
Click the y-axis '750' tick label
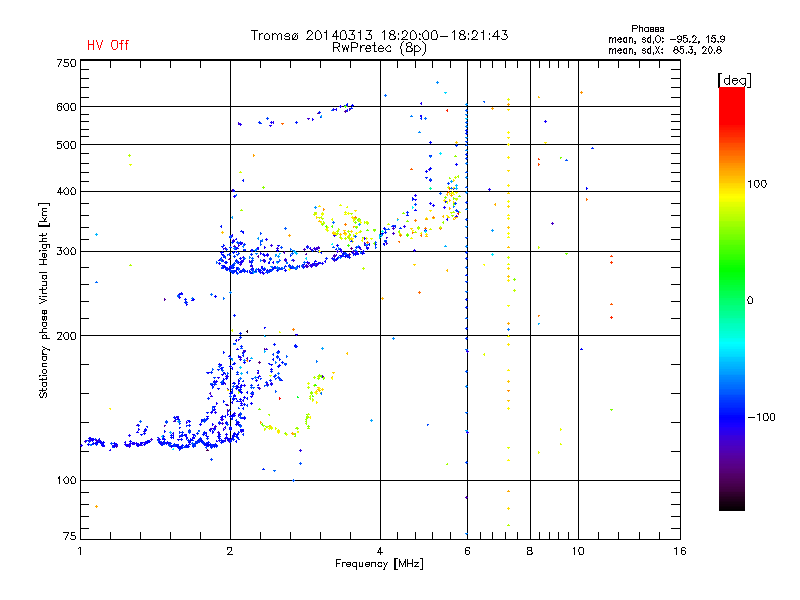[67, 63]
